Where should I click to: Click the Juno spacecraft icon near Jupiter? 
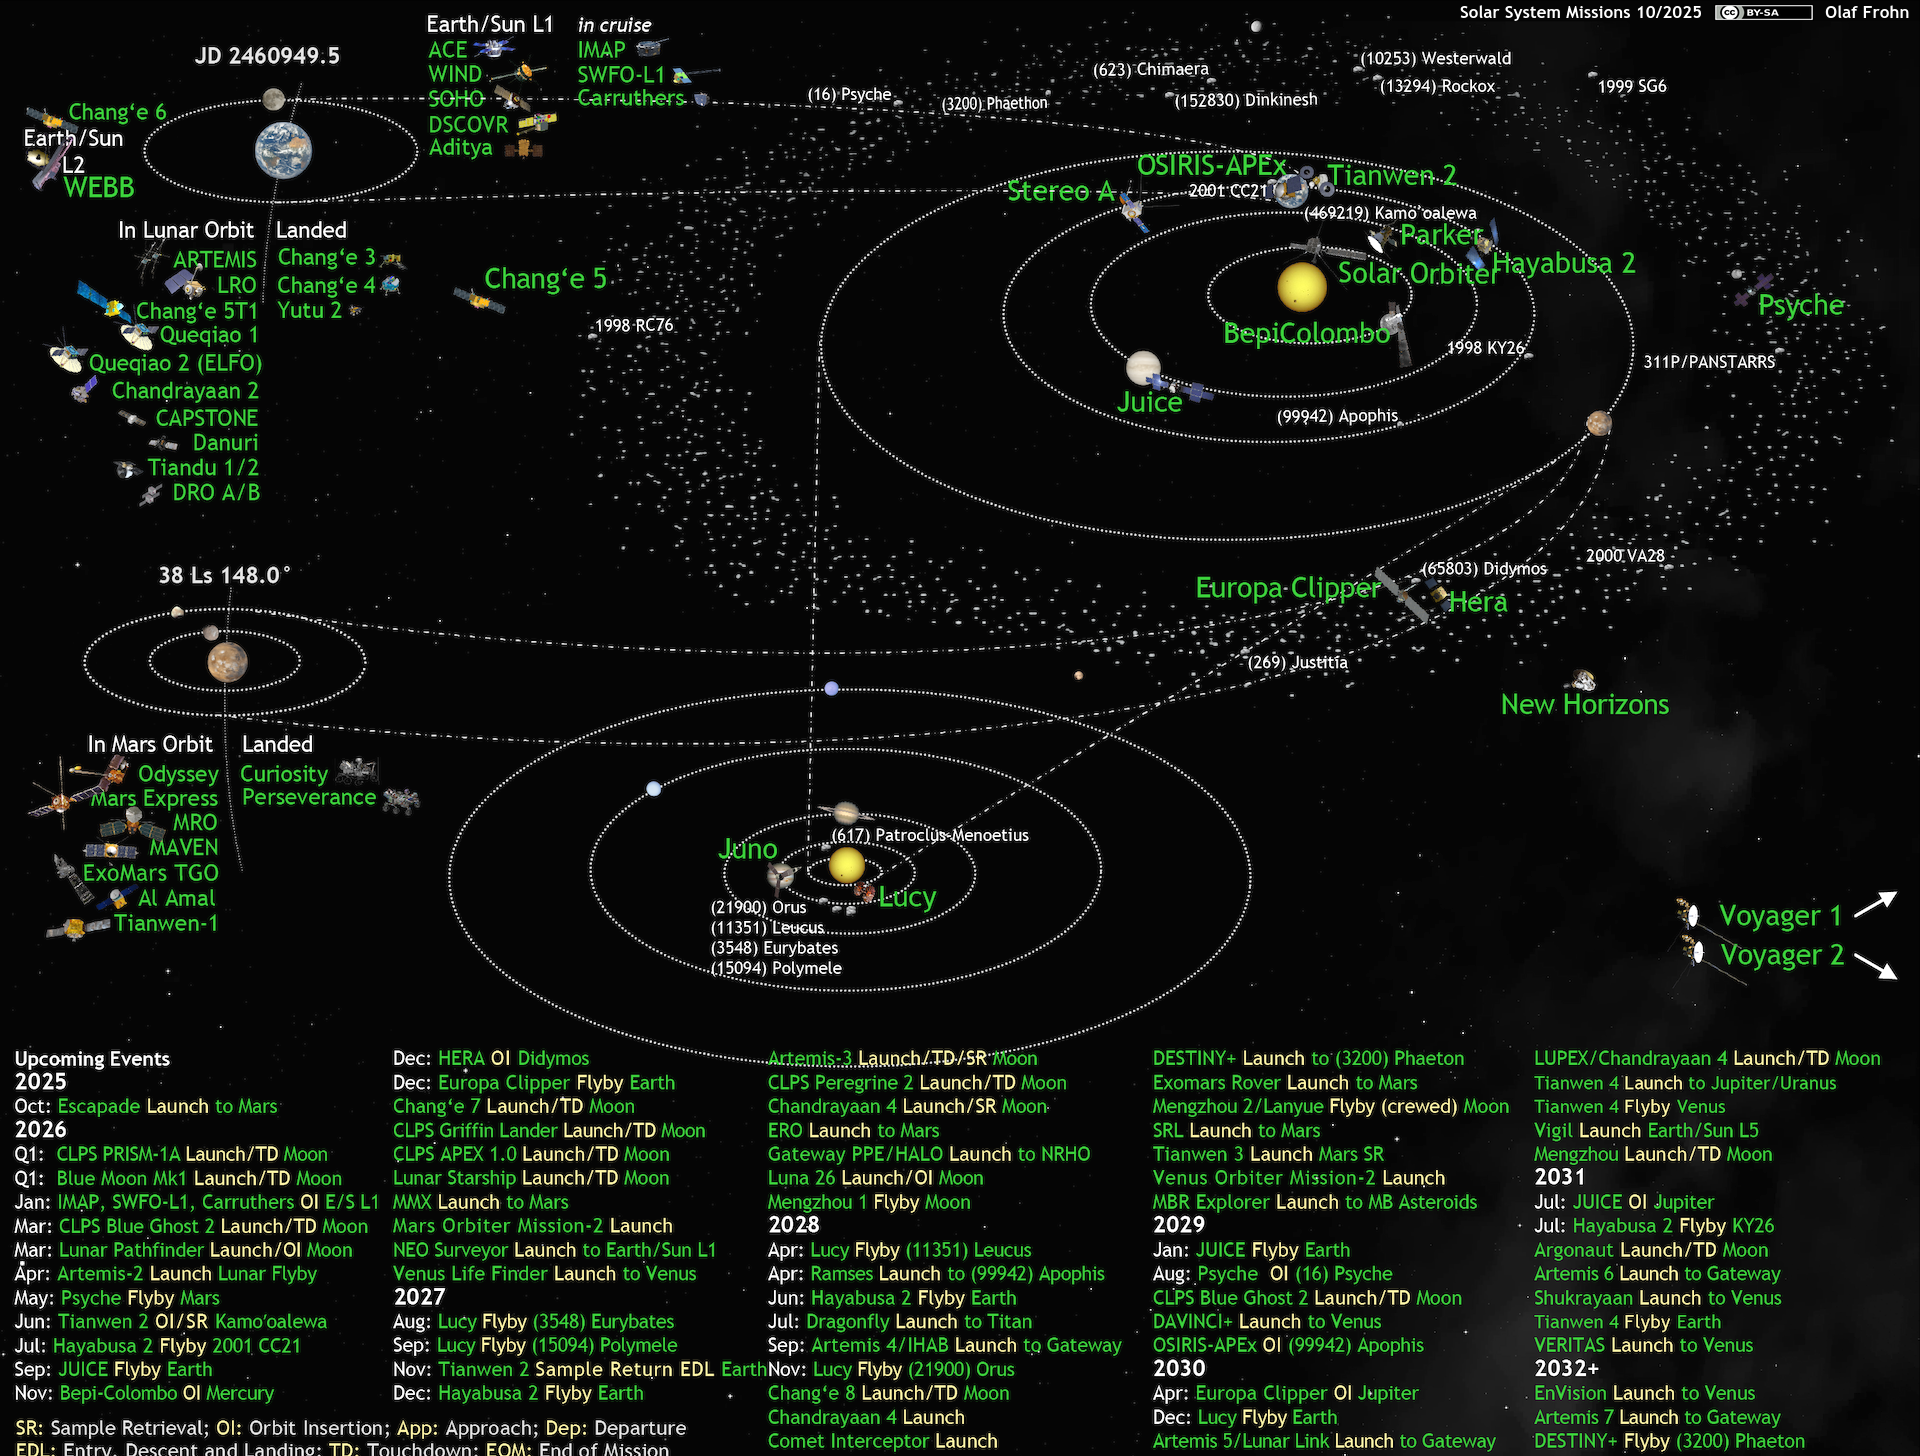780,876
